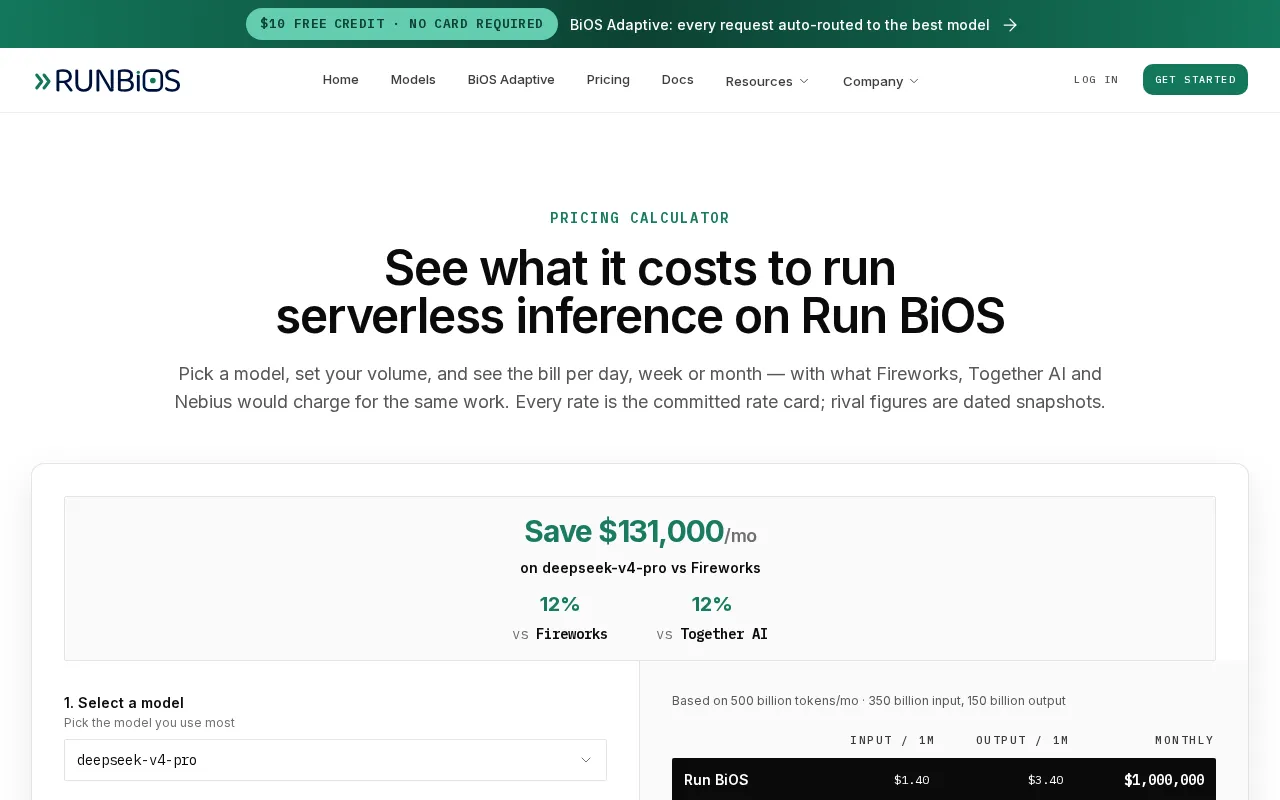
Task: Click the MONTHLY column header
Action: point(1184,740)
